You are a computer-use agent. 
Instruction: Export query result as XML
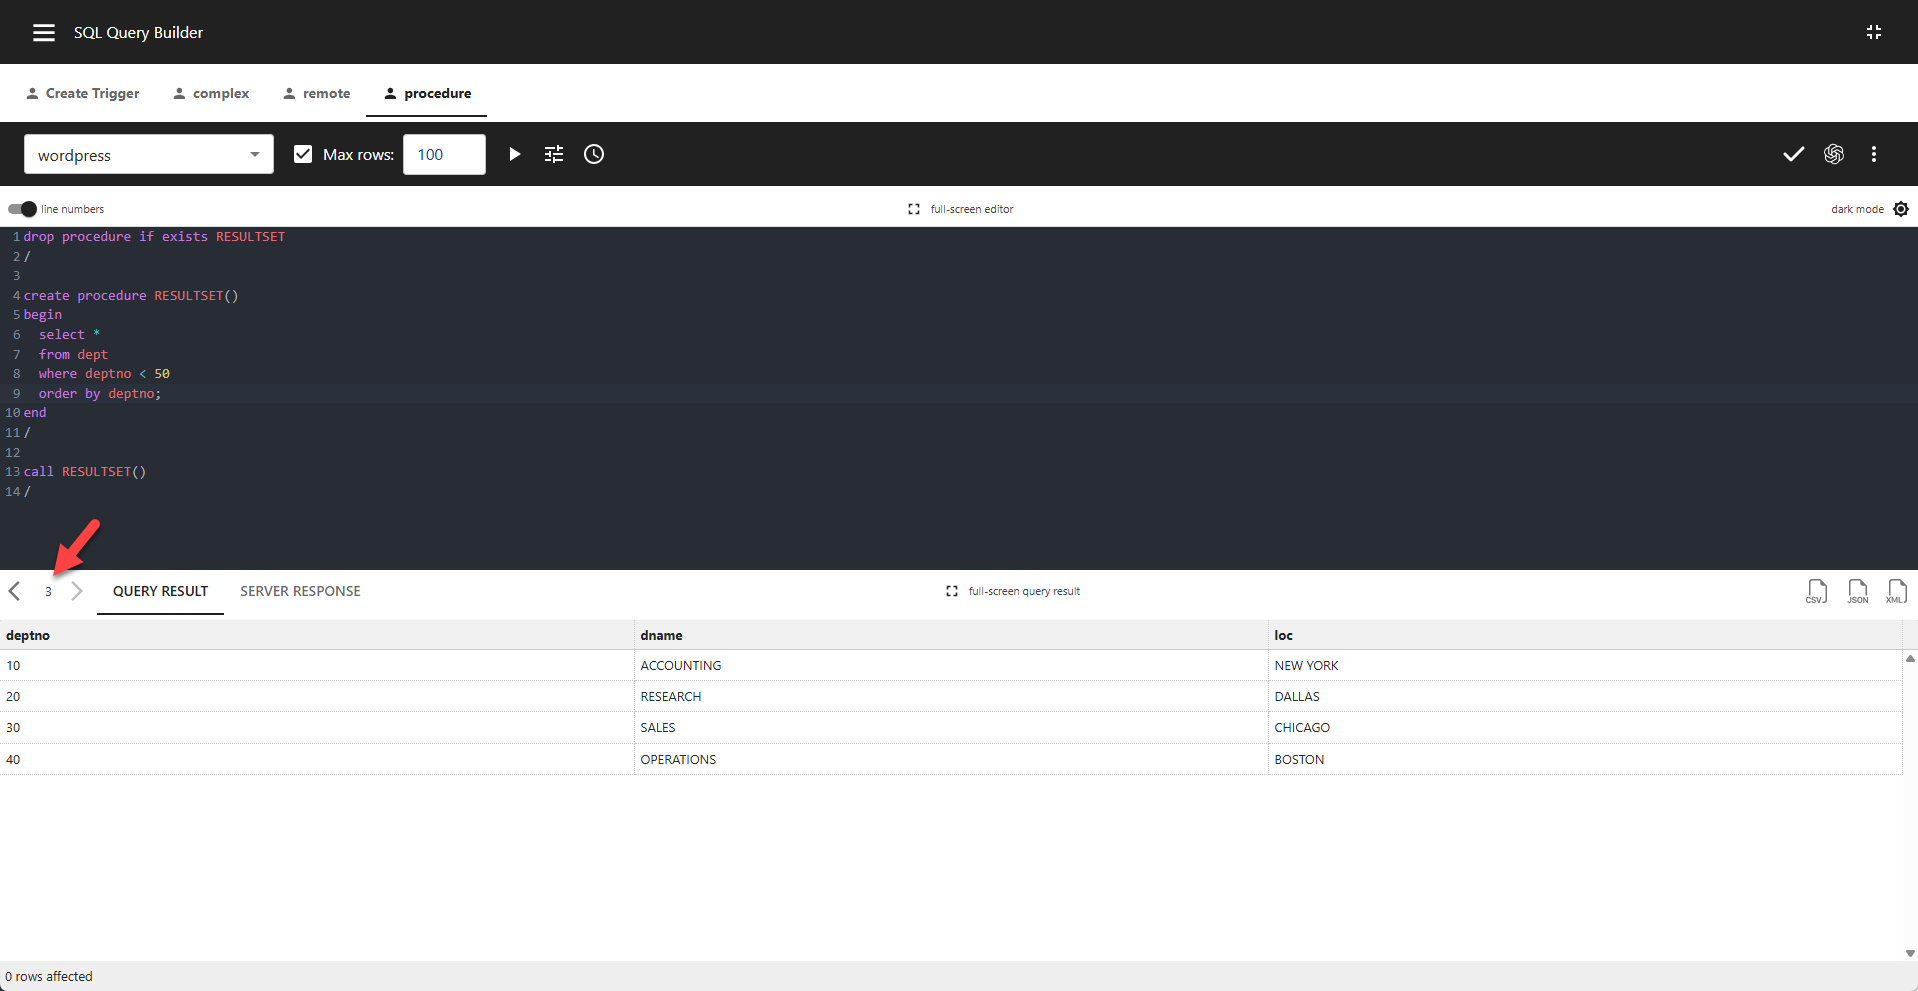pos(1897,591)
